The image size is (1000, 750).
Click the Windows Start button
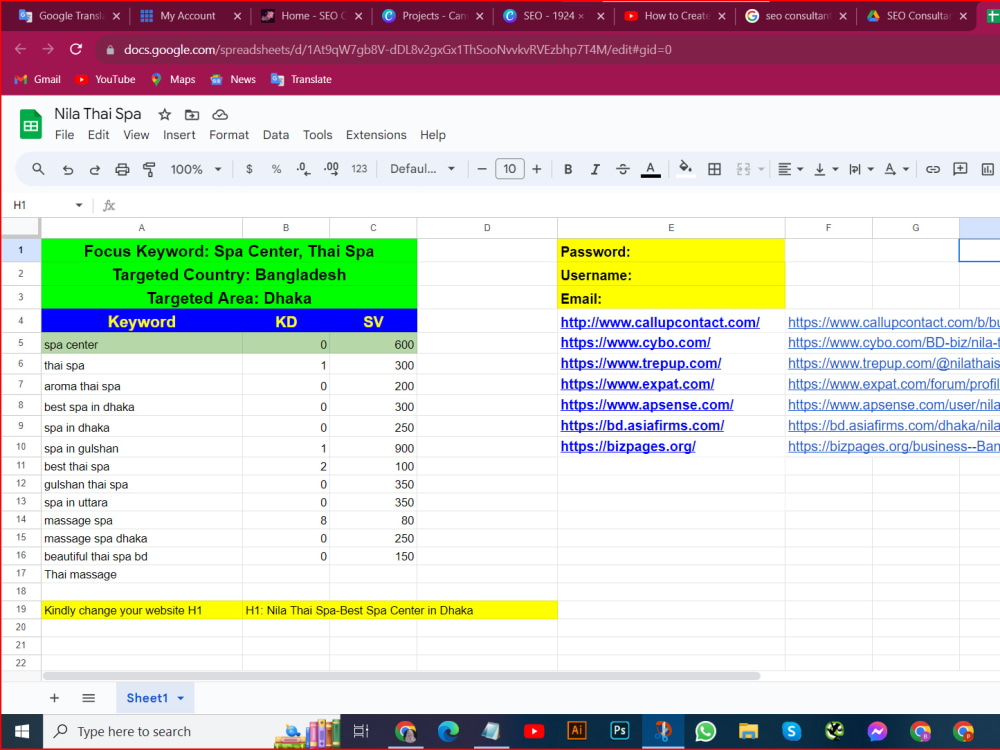click(22, 731)
